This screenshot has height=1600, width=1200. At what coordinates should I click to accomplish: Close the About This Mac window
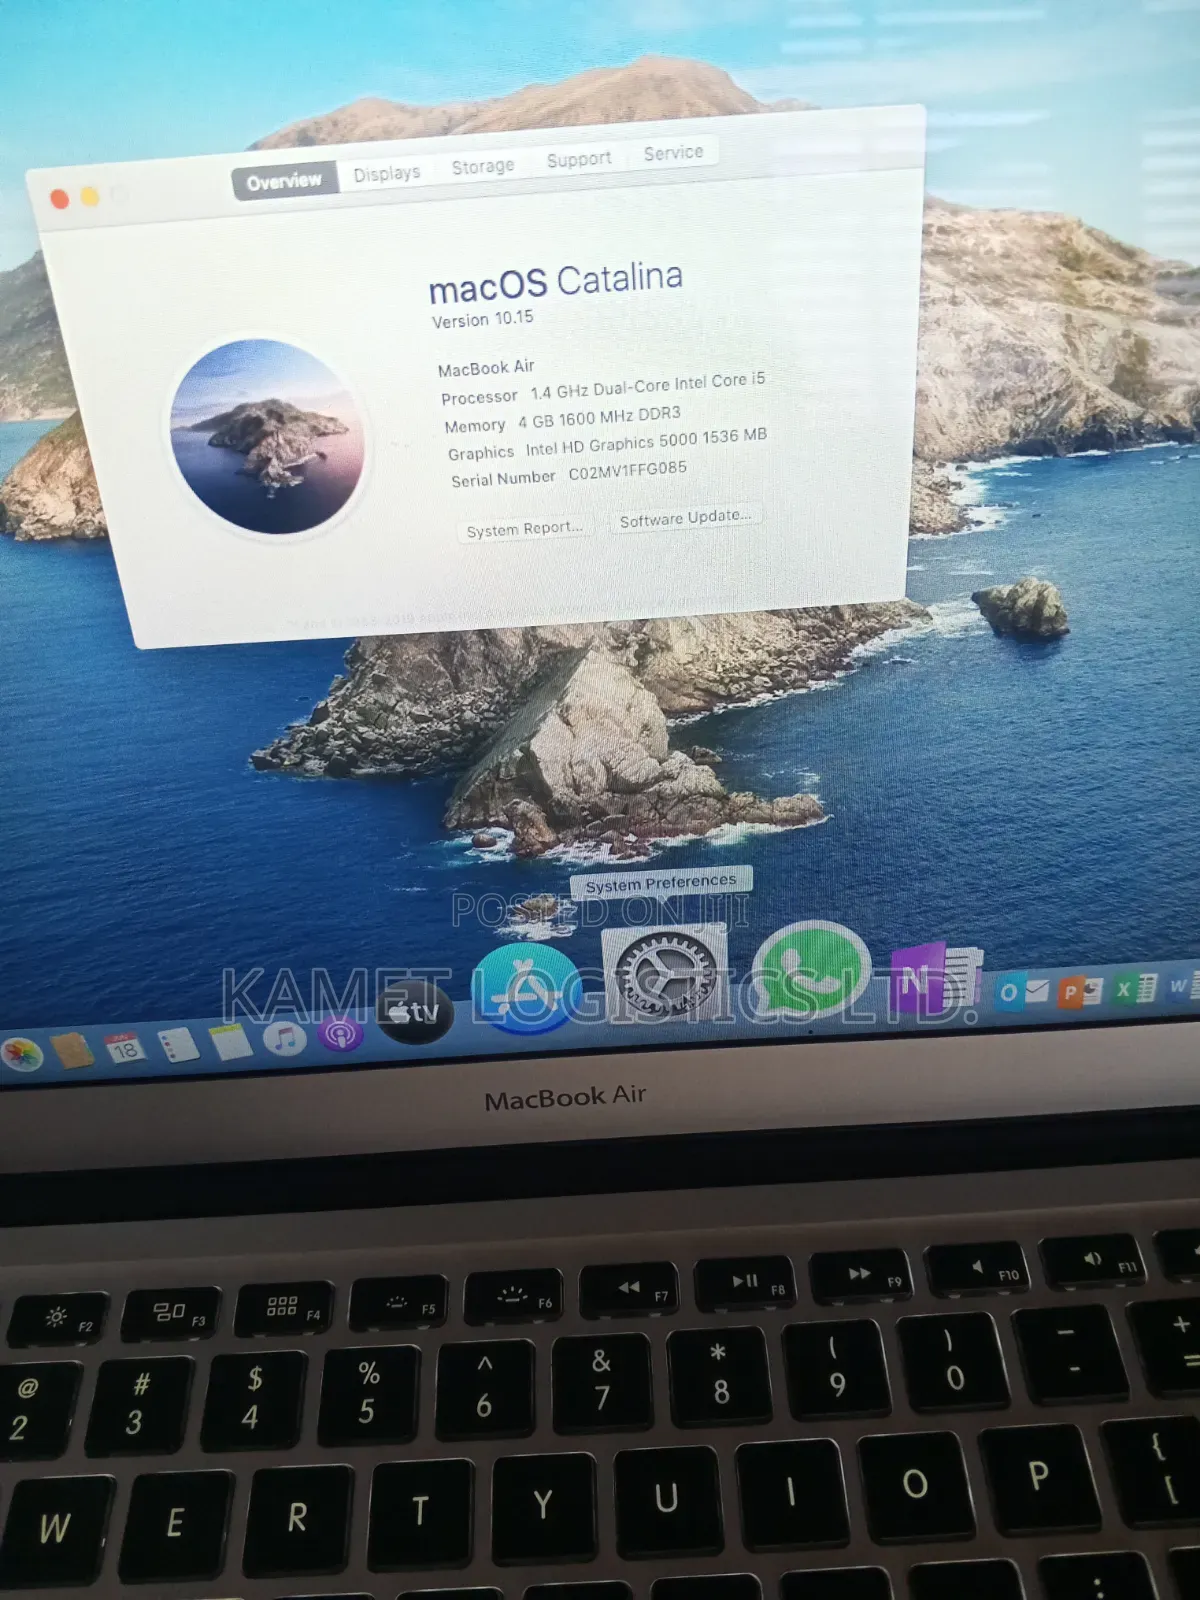59,200
